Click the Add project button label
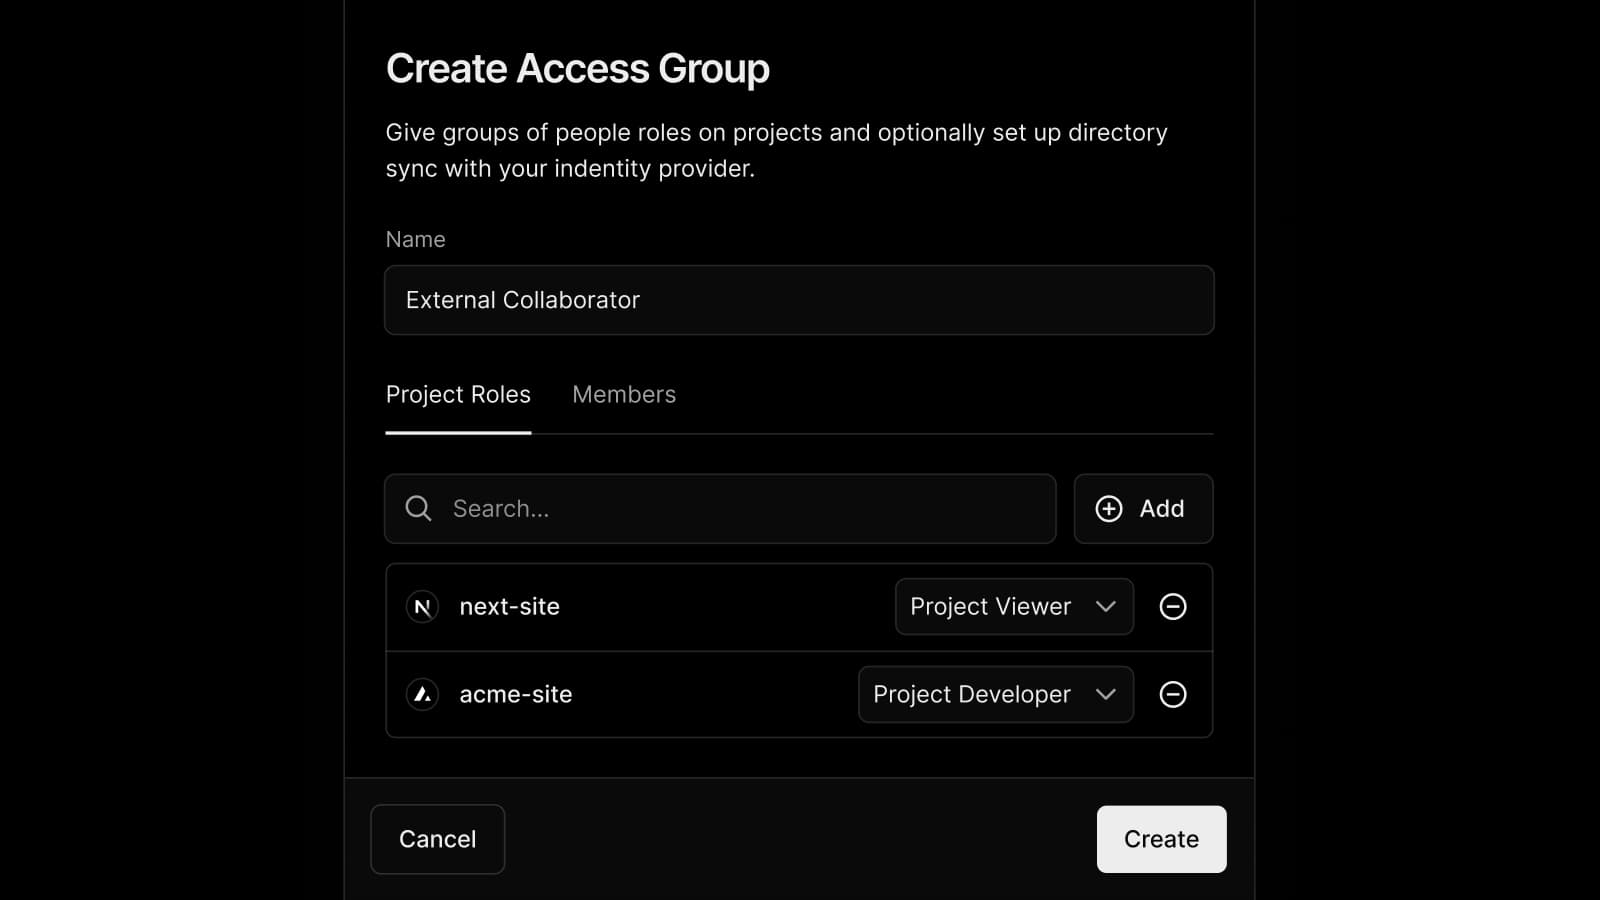Viewport: 1600px width, 900px height. [x=1161, y=509]
